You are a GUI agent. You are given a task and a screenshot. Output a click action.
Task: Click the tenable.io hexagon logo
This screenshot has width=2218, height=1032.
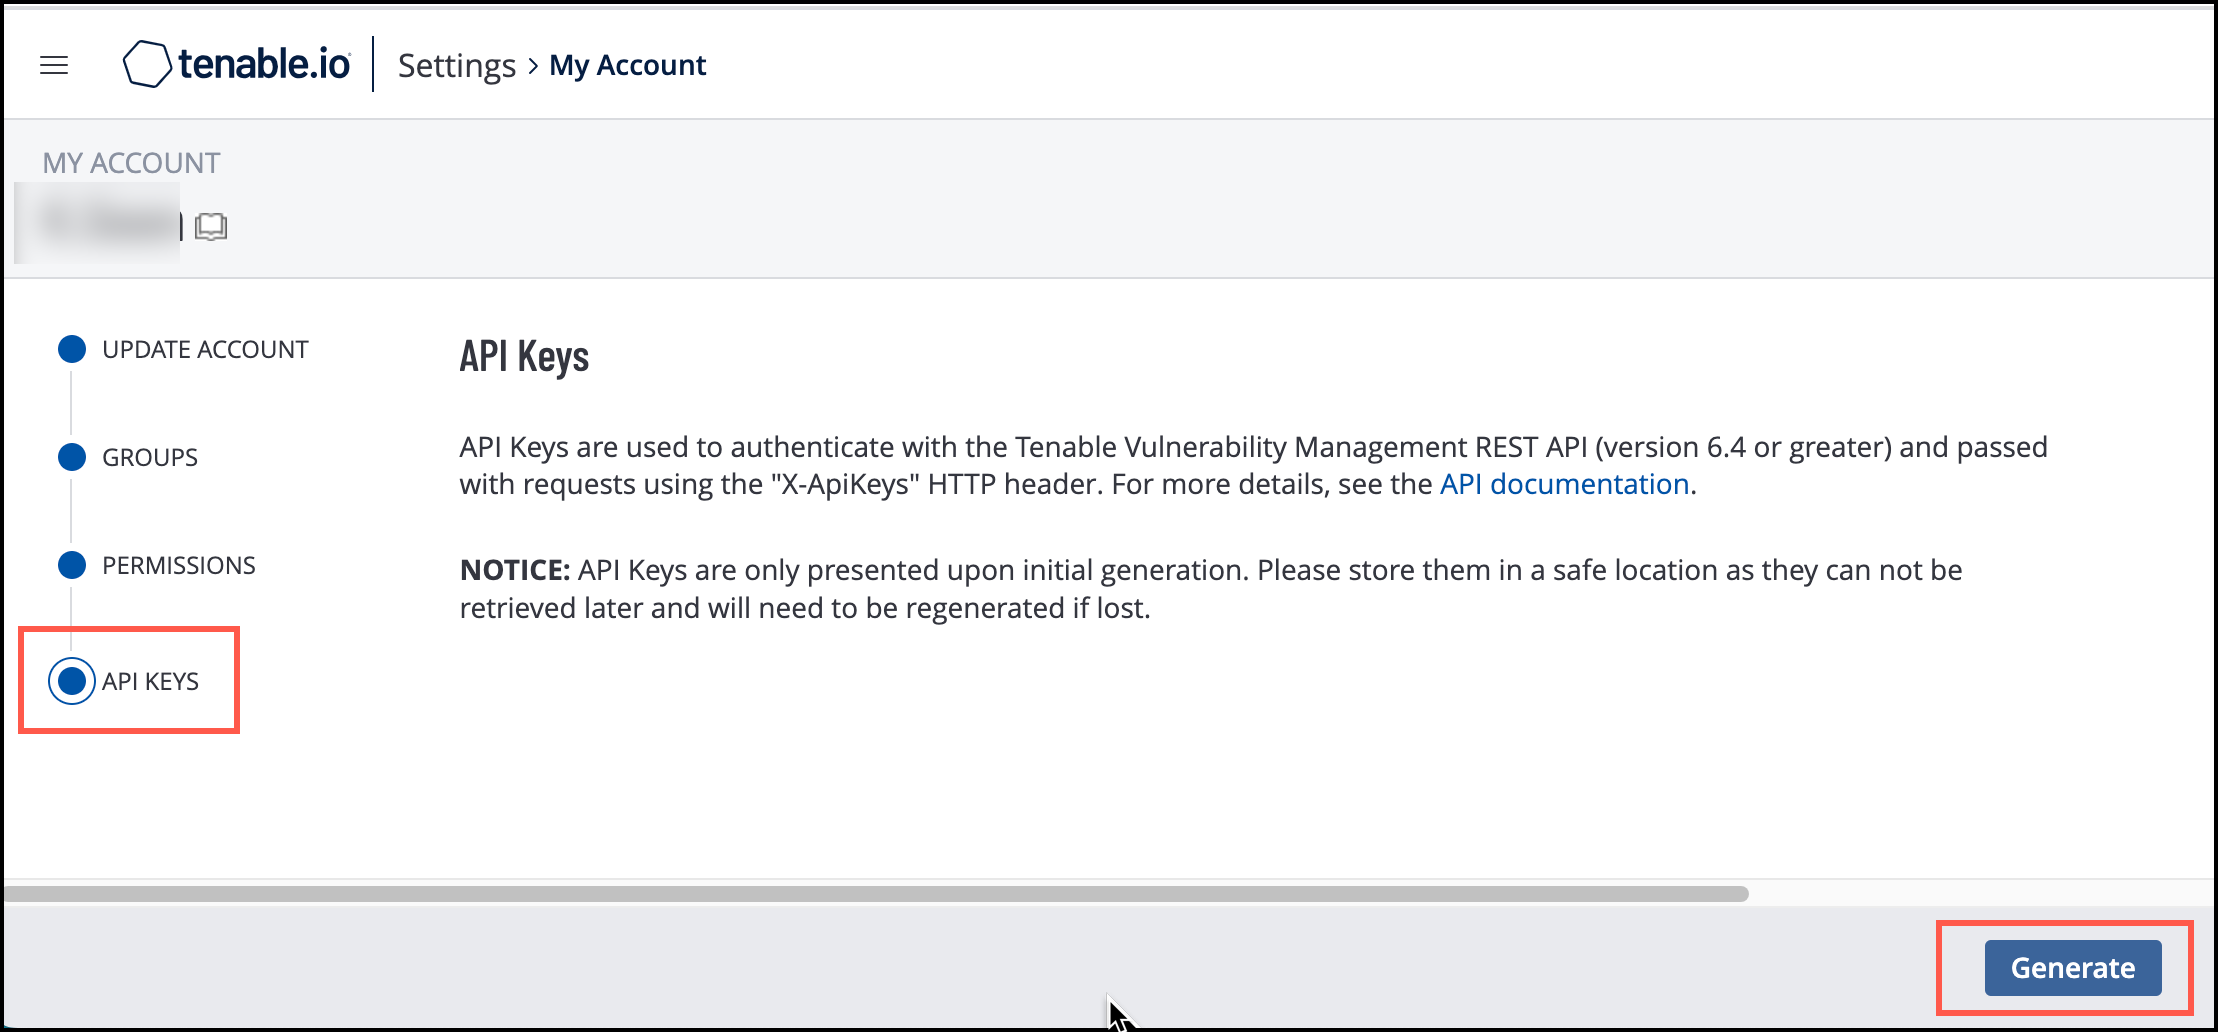[147, 64]
